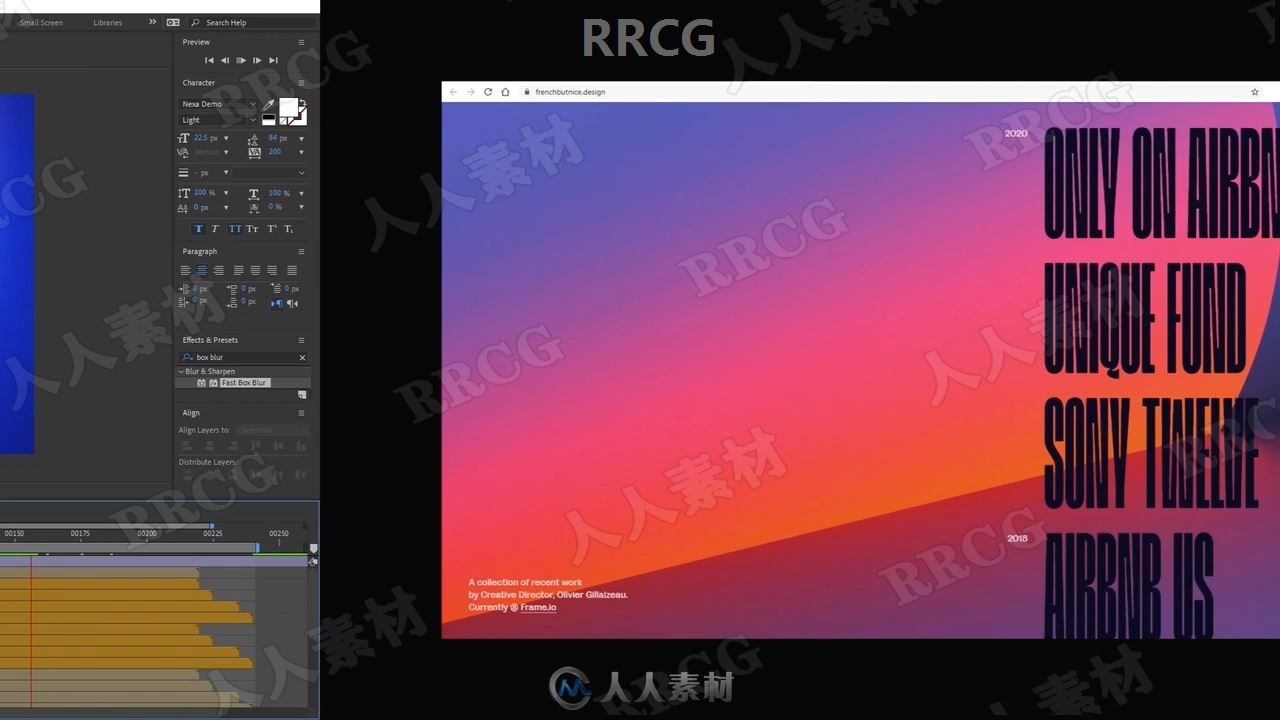Toggle Small Caps text style
Image resolution: width=1280 pixels, height=720 pixels.
[x=252, y=229]
